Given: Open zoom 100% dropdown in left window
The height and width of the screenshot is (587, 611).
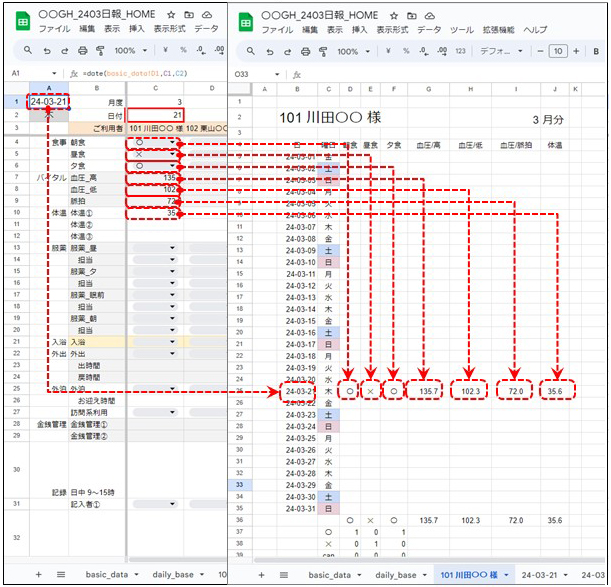Looking at the screenshot, I should point(131,50).
